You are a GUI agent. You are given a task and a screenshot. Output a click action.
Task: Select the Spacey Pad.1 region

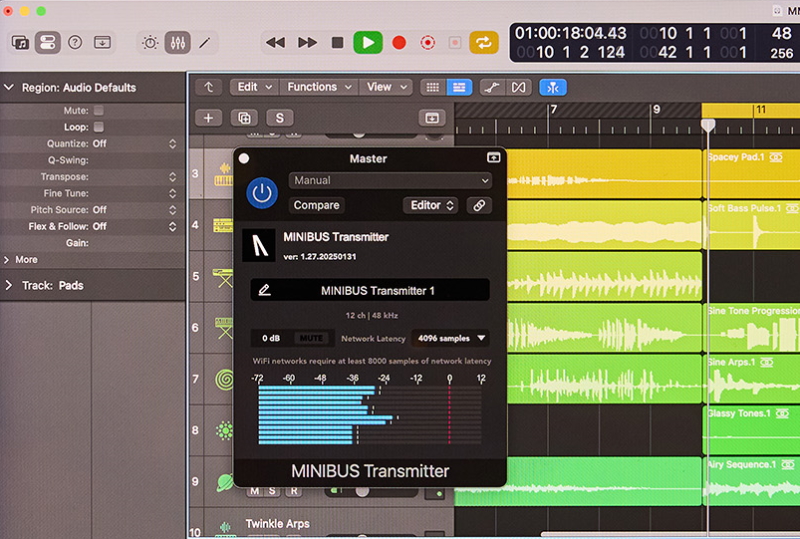(x=751, y=174)
